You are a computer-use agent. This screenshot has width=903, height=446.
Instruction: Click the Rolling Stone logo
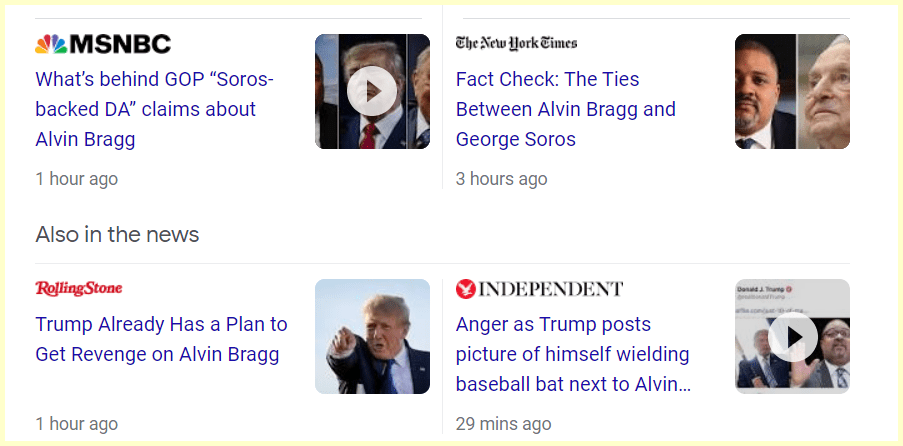coord(79,289)
